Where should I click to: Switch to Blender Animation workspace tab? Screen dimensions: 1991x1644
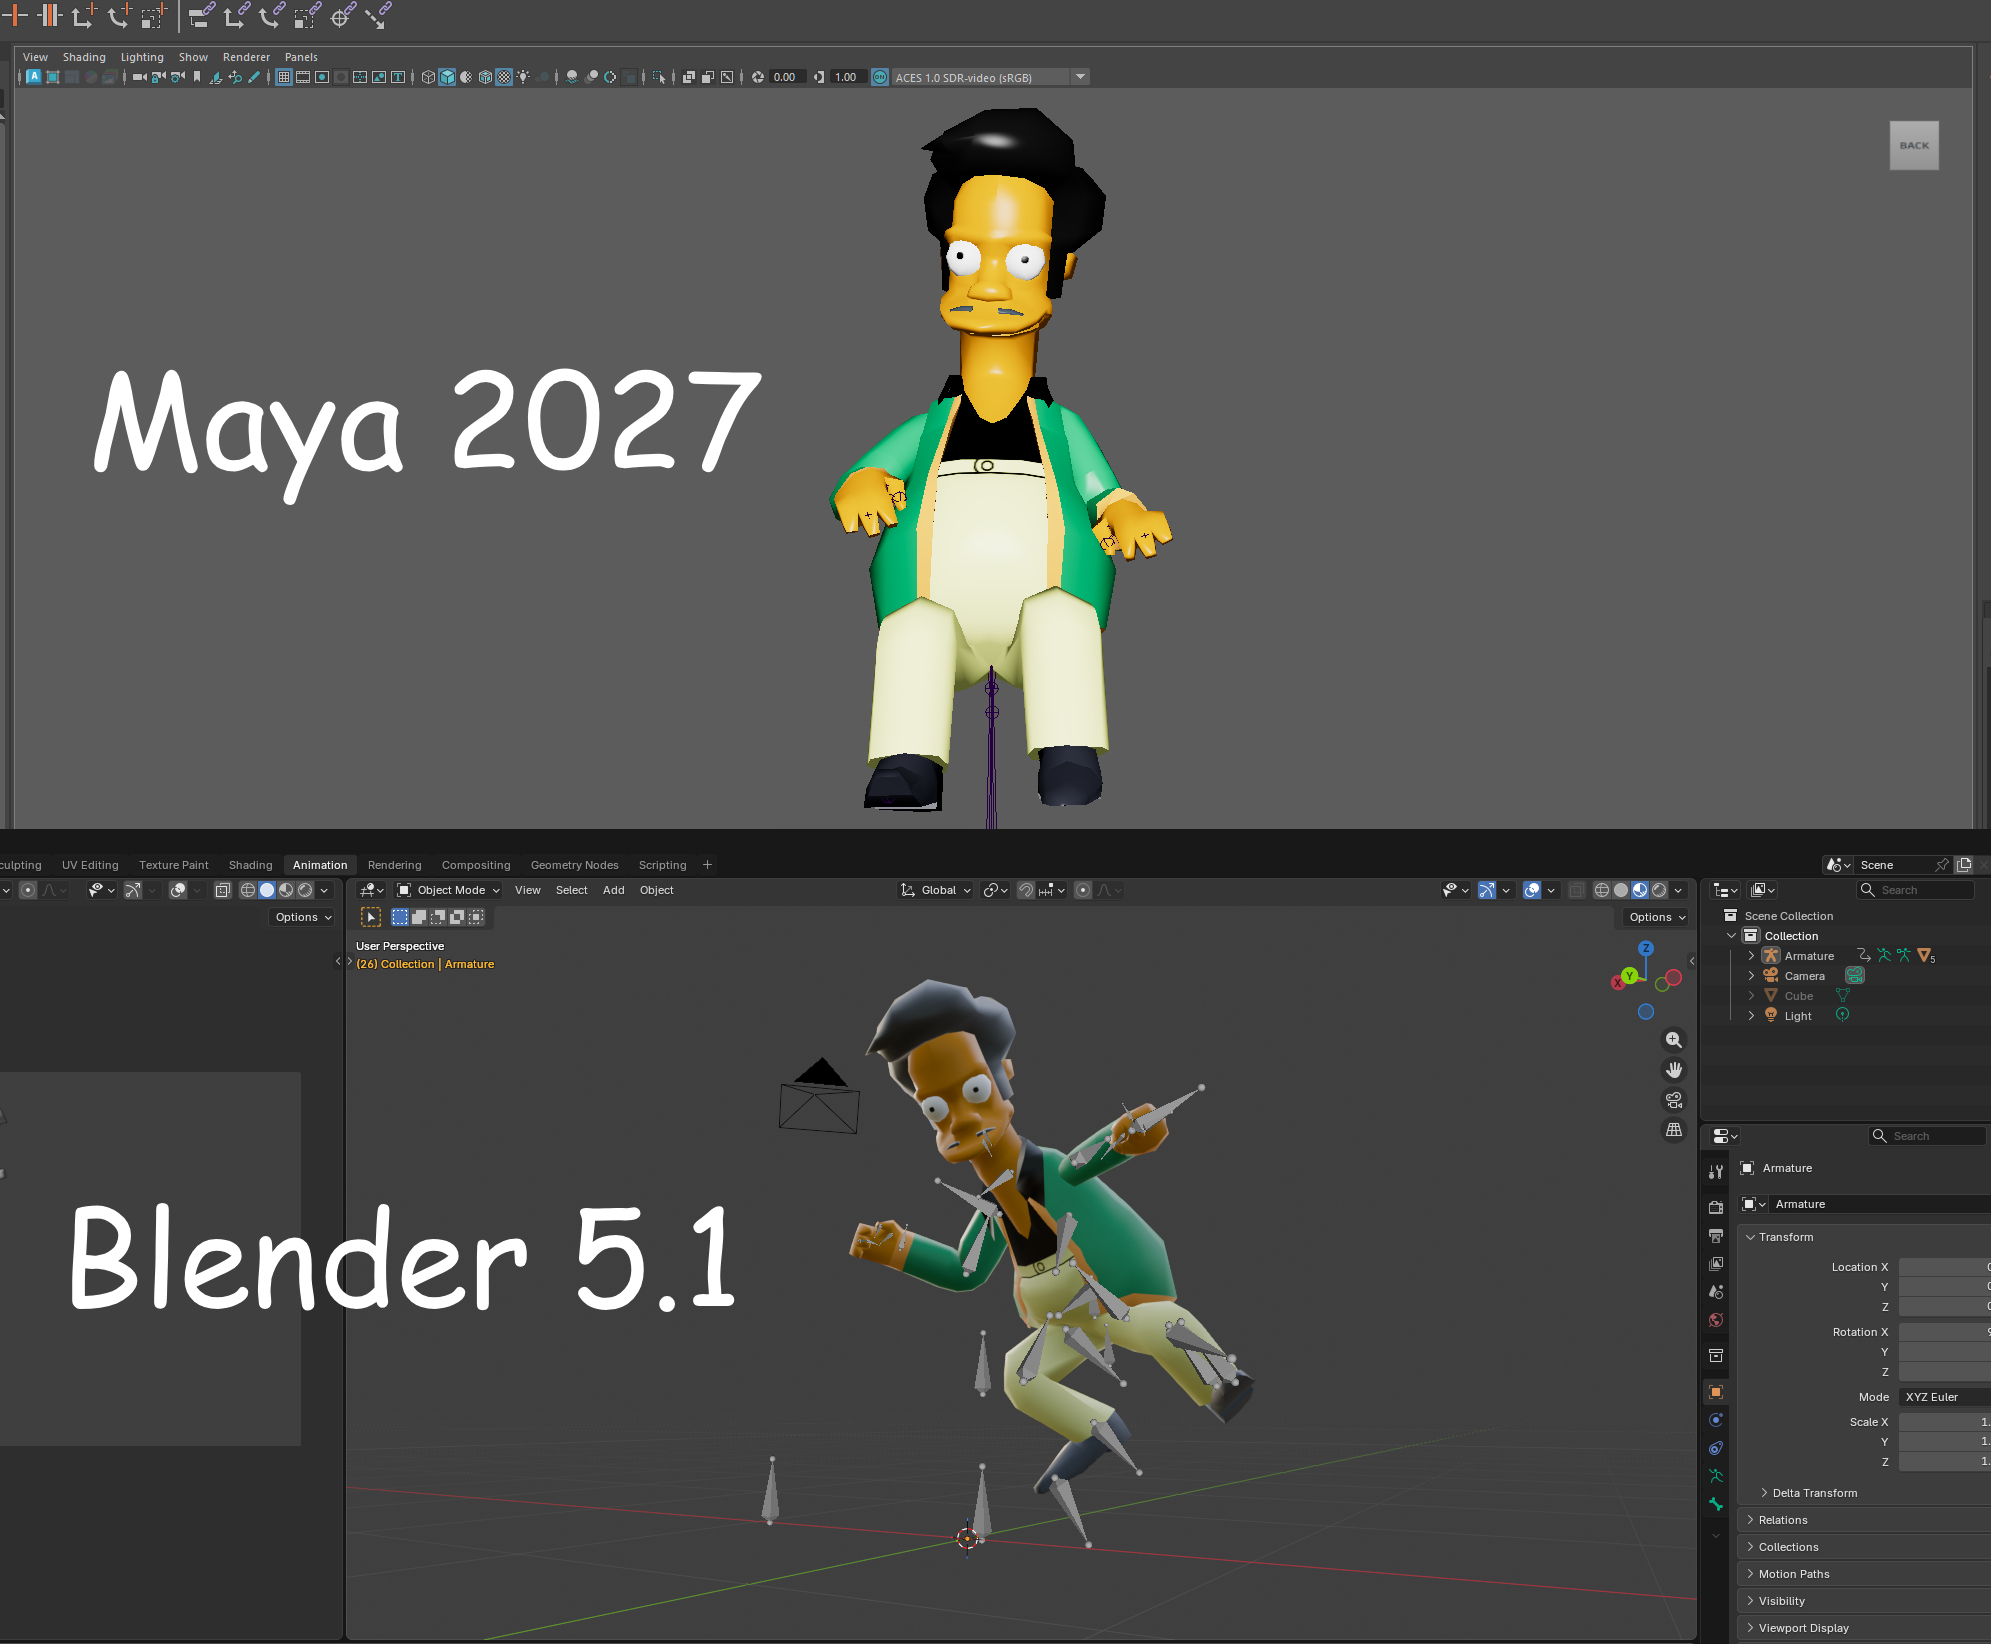[x=320, y=865]
